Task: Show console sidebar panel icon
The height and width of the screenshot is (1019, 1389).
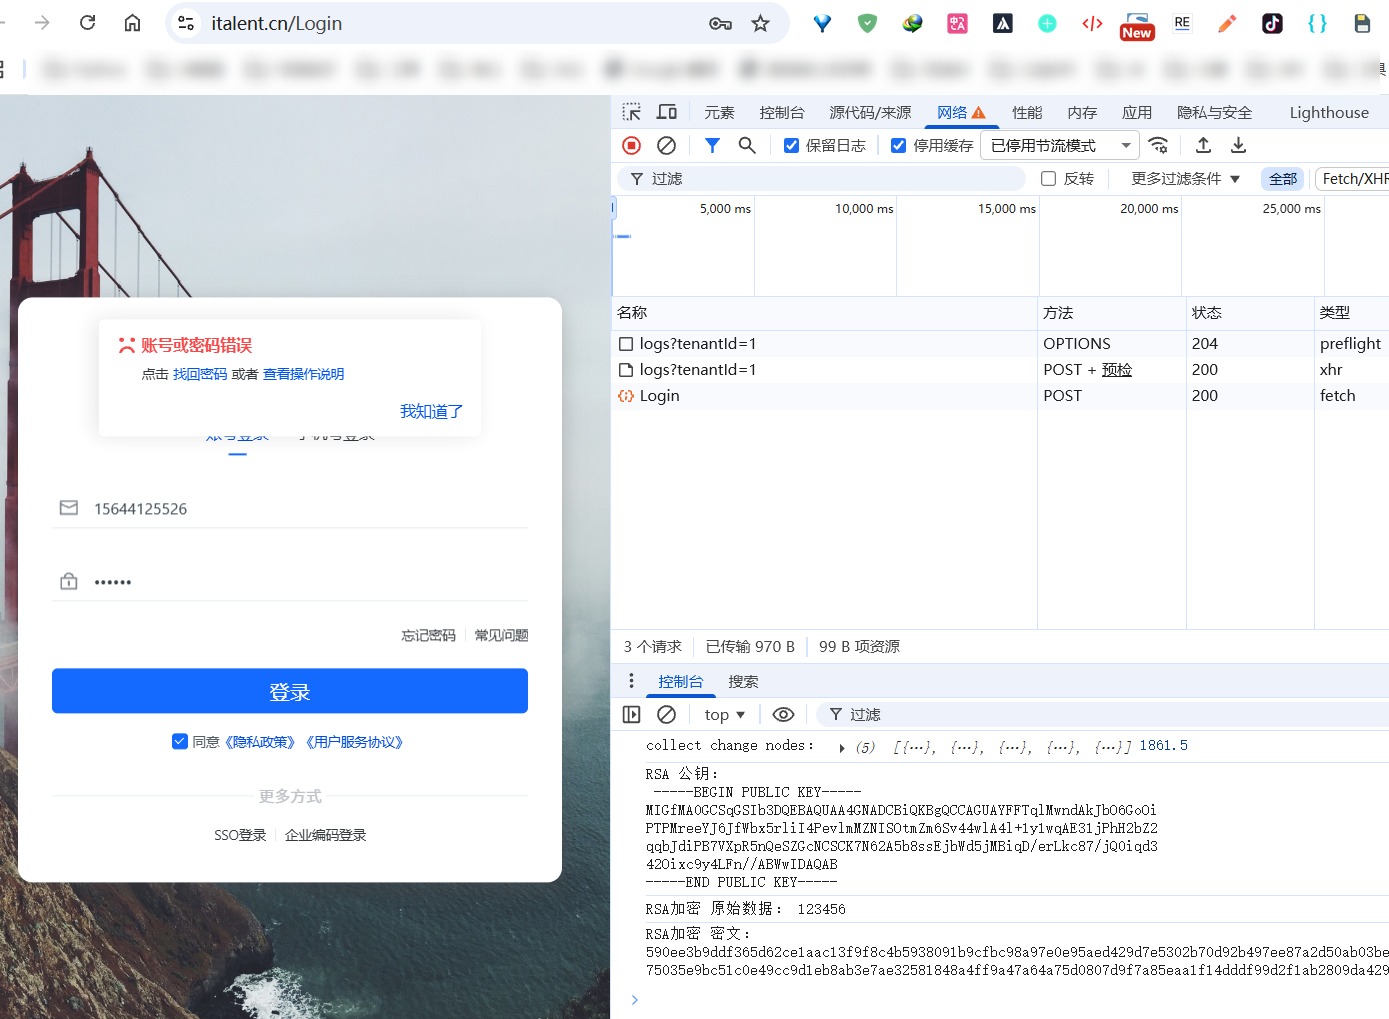Action: coord(631,714)
